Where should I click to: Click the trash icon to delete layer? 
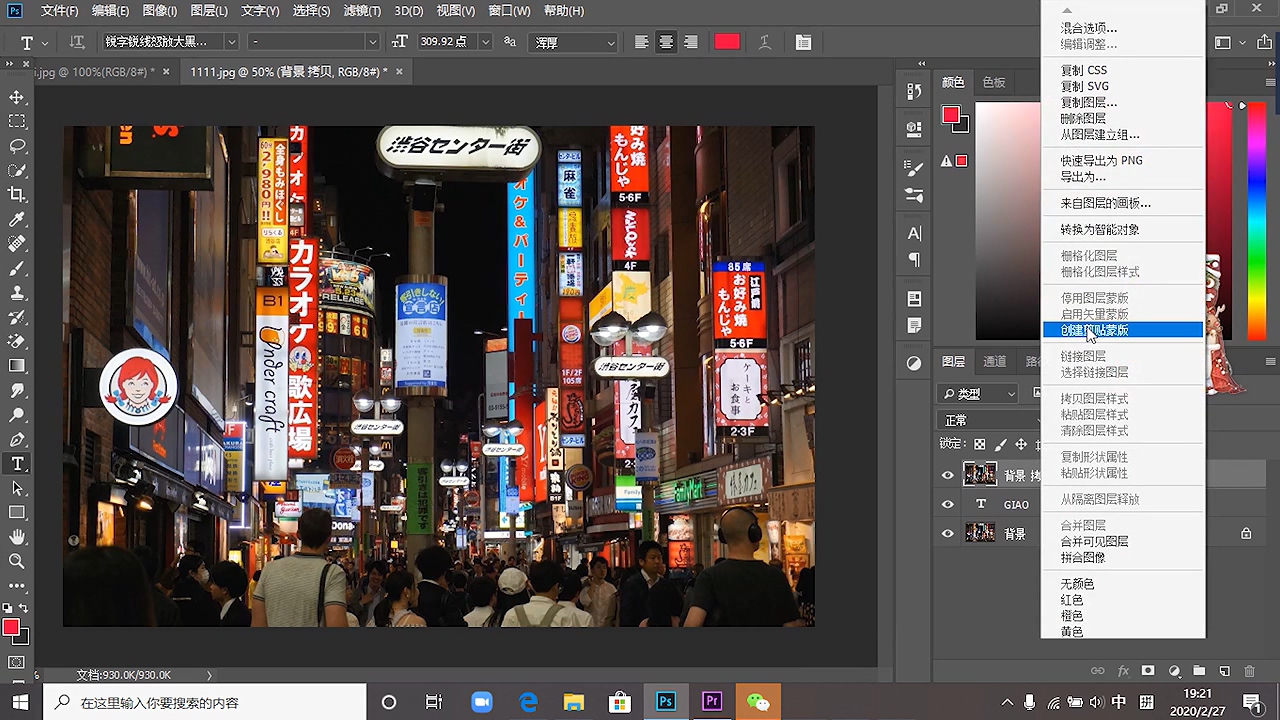(1249, 671)
